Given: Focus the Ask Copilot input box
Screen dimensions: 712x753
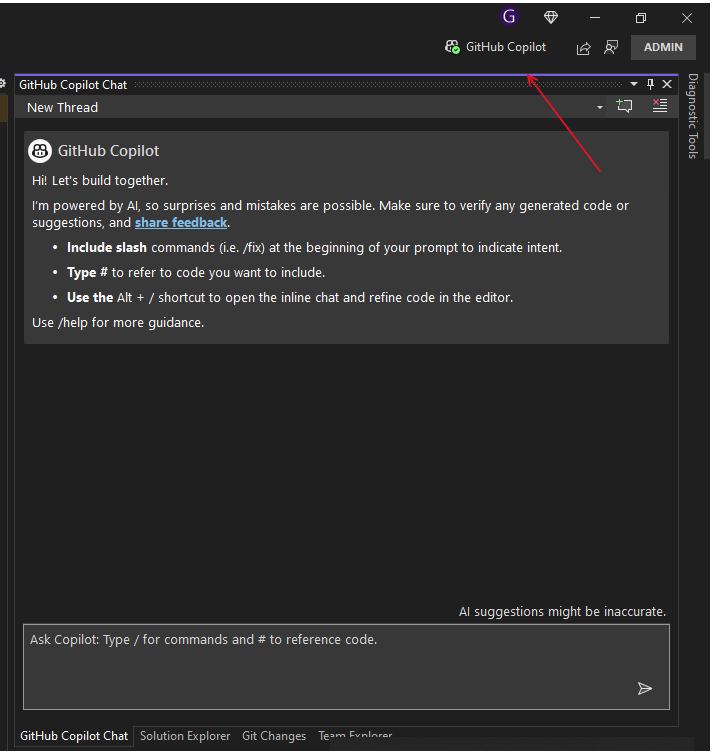Looking at the screenshot, I should click(346, 667).
